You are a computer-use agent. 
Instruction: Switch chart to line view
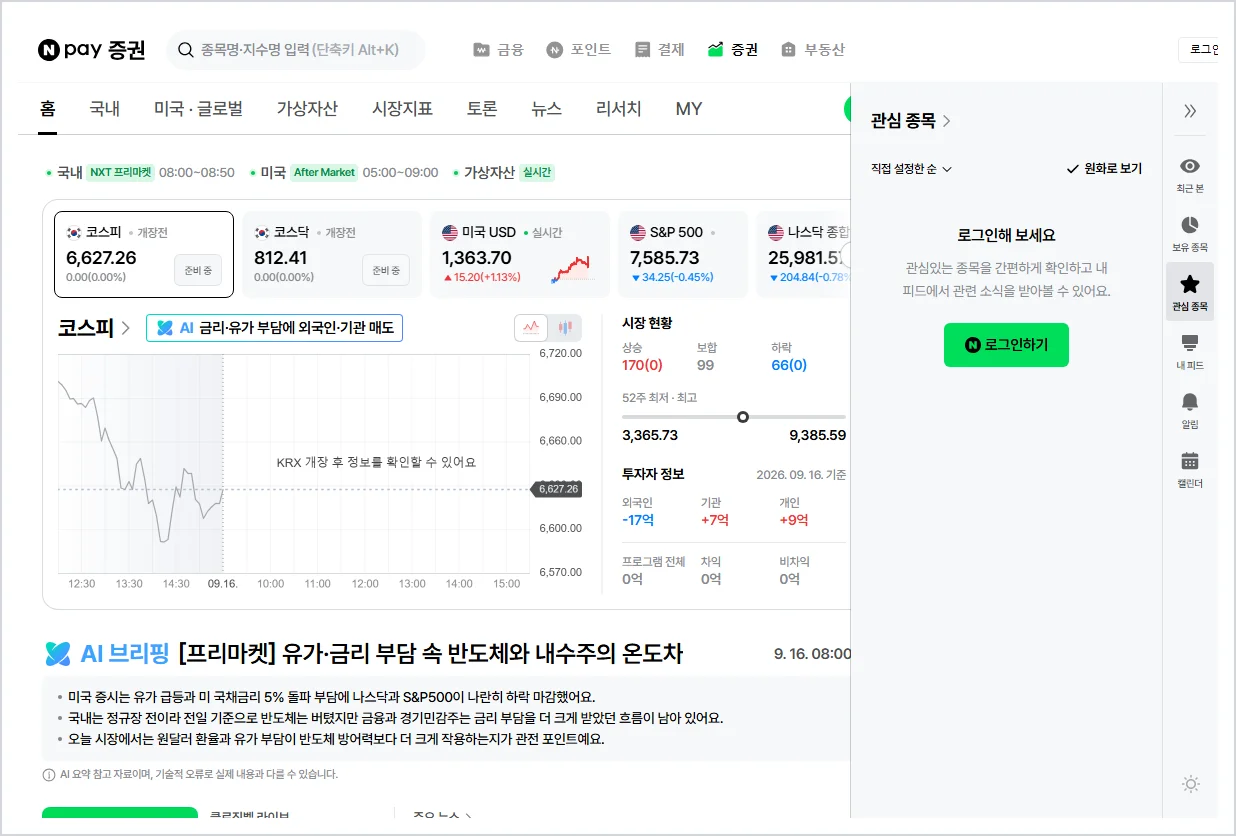(531, 327)
